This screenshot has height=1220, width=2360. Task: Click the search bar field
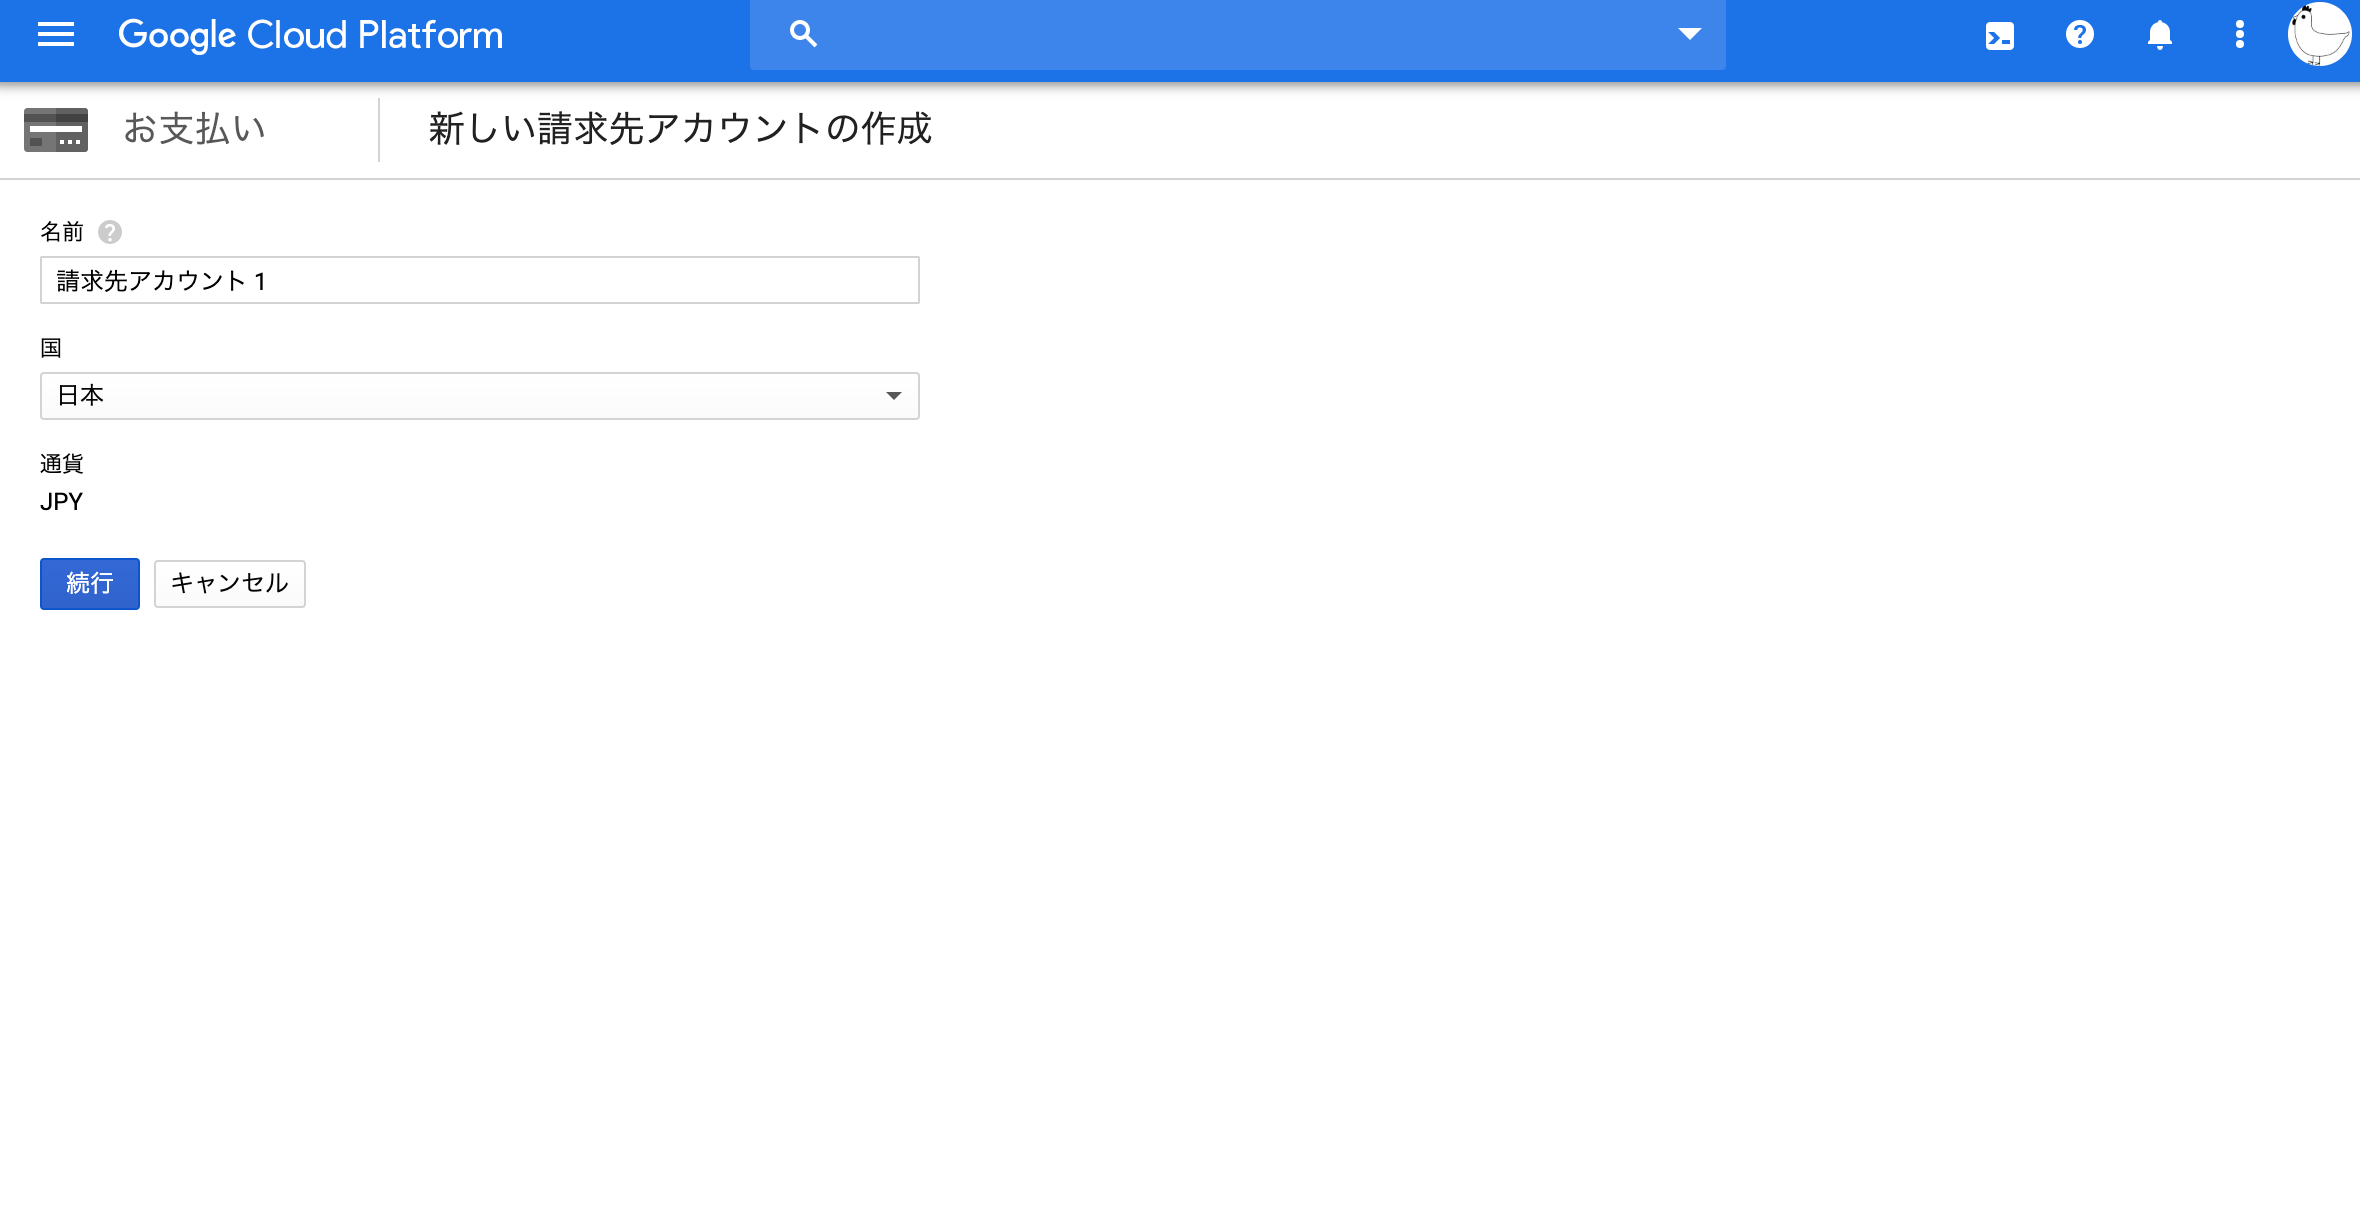[1200, 33]
